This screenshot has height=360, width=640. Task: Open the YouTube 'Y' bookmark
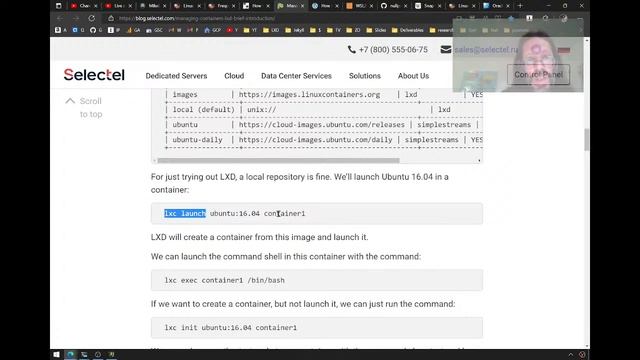click(x=232, y=30)
